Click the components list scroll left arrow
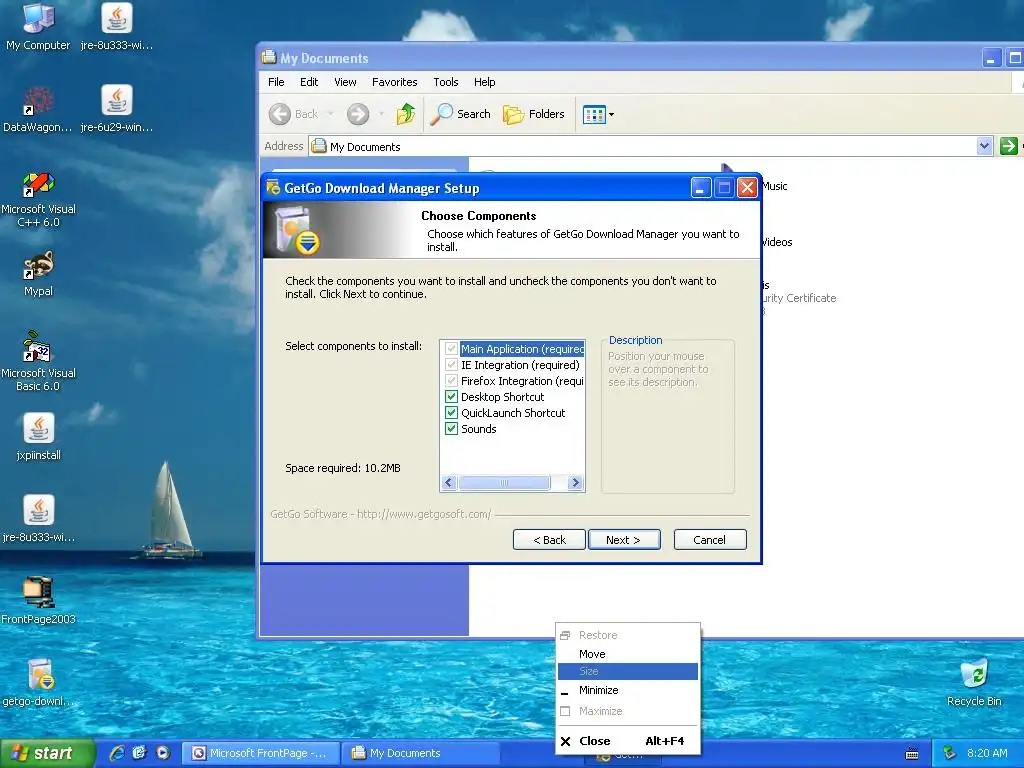 (x=449, y=483)
